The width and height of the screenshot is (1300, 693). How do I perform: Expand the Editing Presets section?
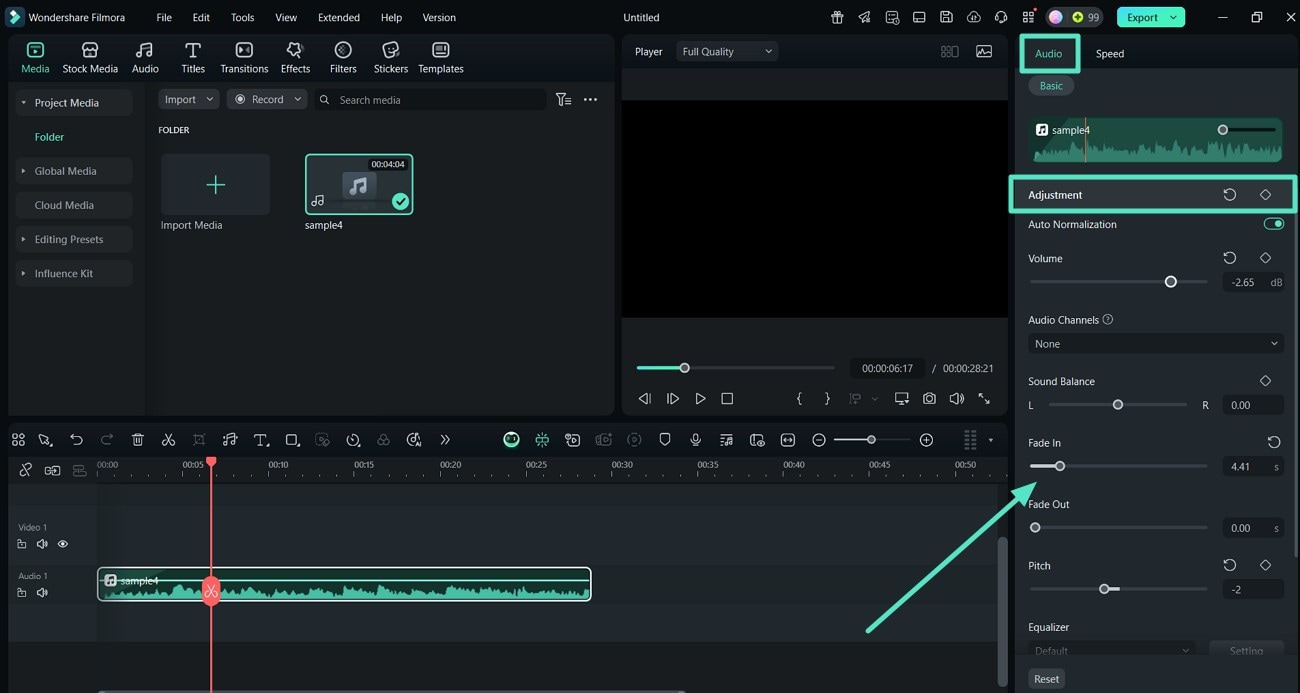tap(23, 239)
